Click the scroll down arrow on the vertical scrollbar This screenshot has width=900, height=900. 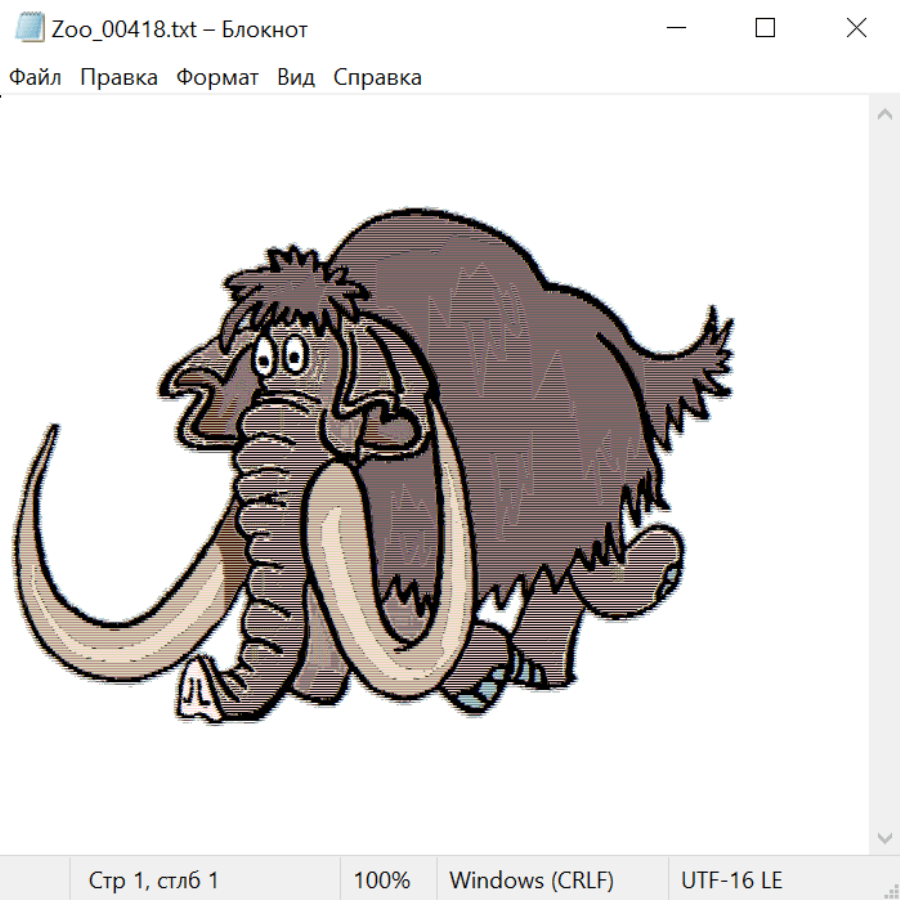click(884, 837)
